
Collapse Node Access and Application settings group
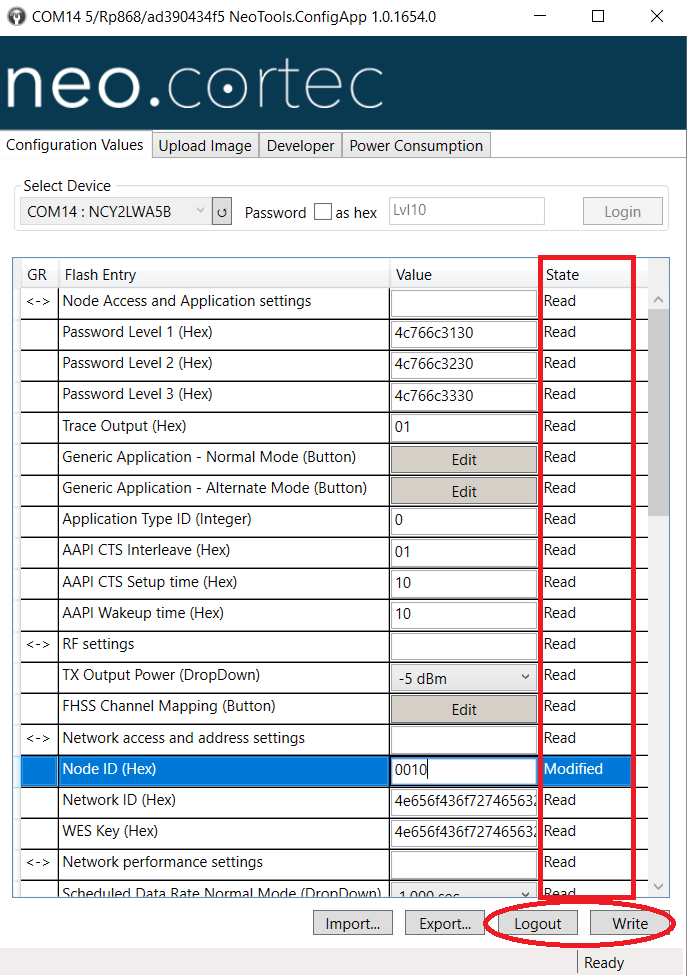point(38,301)
